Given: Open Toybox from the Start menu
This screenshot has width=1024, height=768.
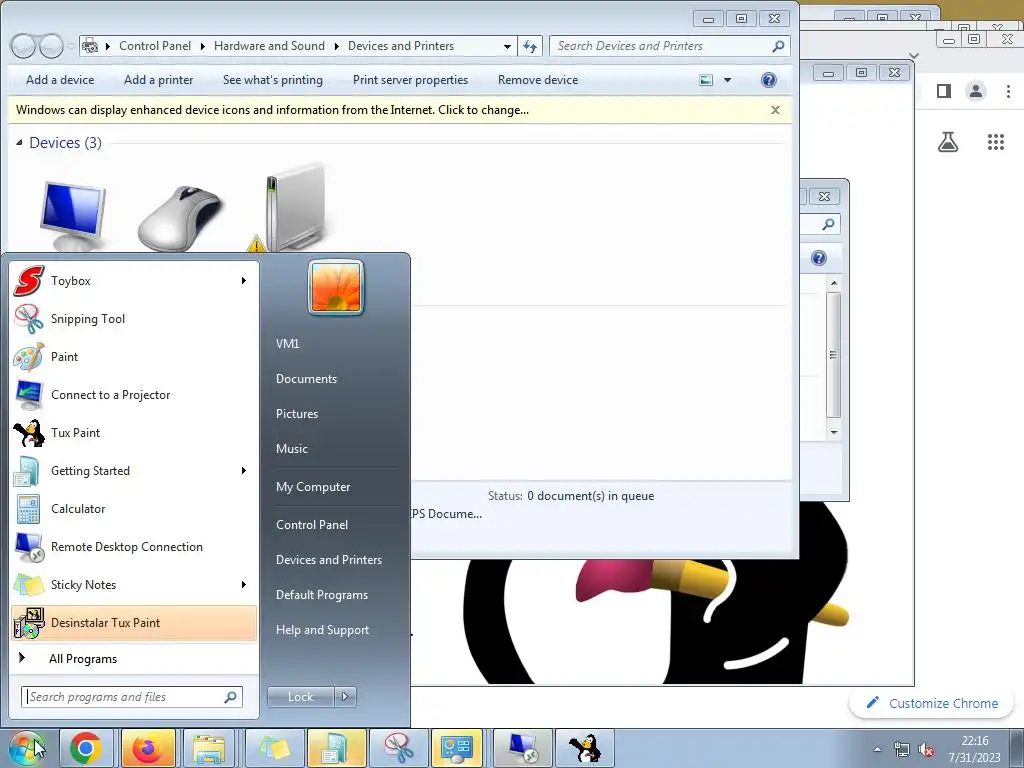Looking at the screenshot, I should pos(134,281).
